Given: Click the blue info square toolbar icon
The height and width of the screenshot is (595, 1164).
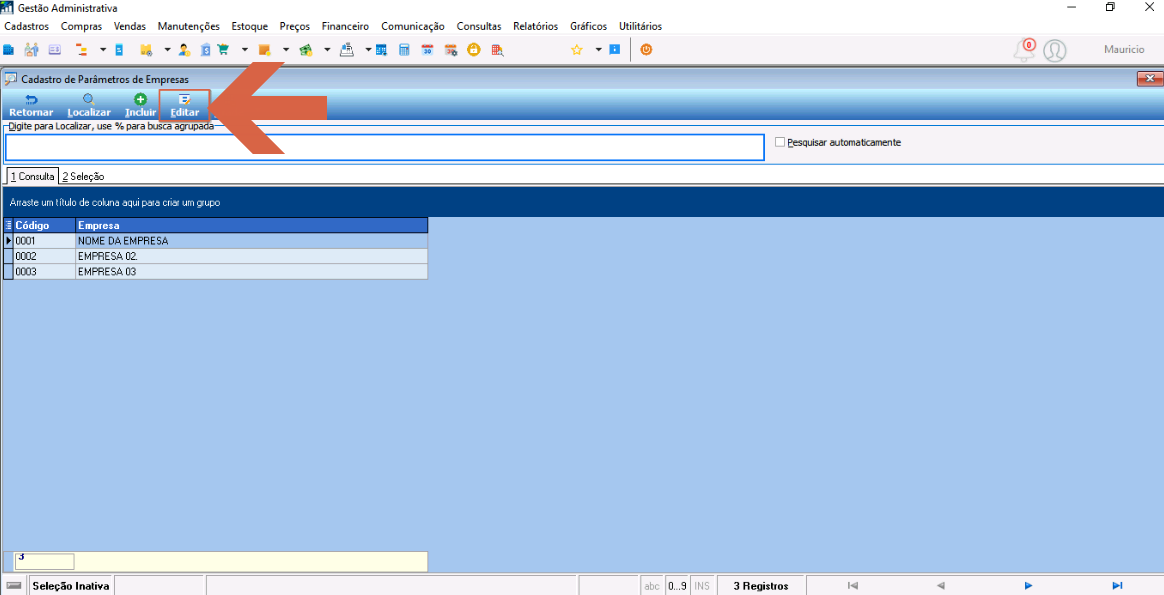Looking at the screenshot, I should click(615, 50).
